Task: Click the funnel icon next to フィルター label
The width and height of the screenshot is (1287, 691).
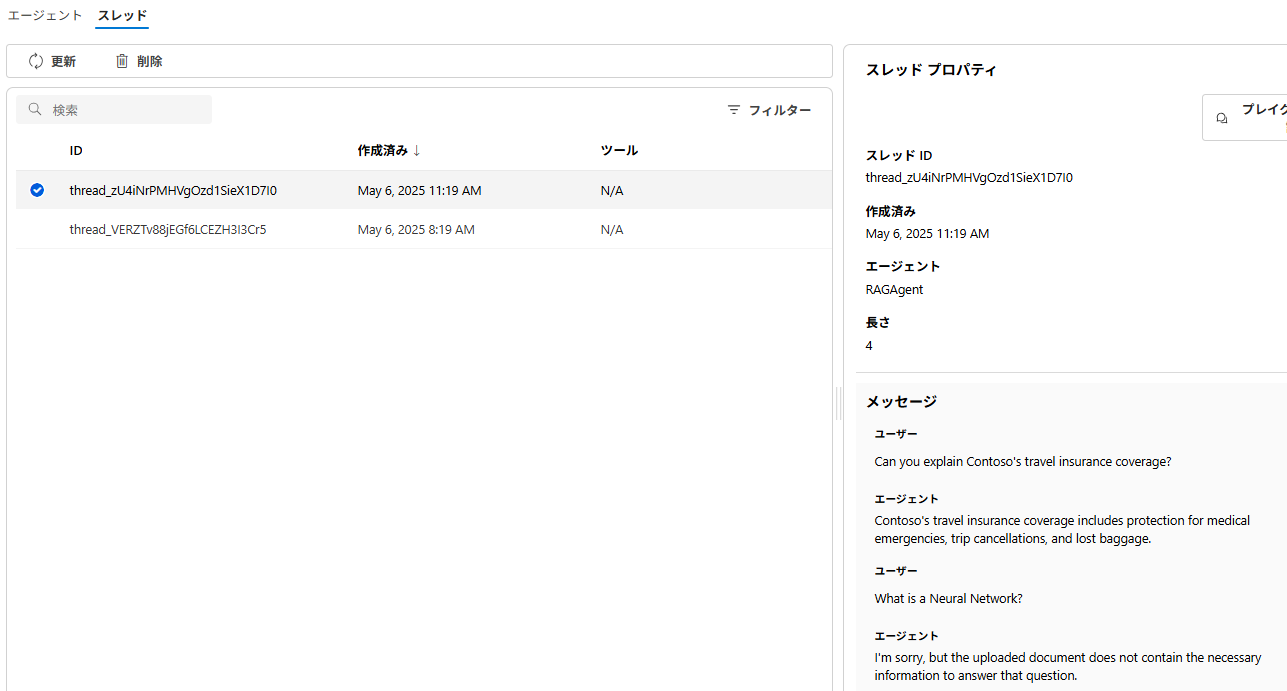Action: pos(733,110)
